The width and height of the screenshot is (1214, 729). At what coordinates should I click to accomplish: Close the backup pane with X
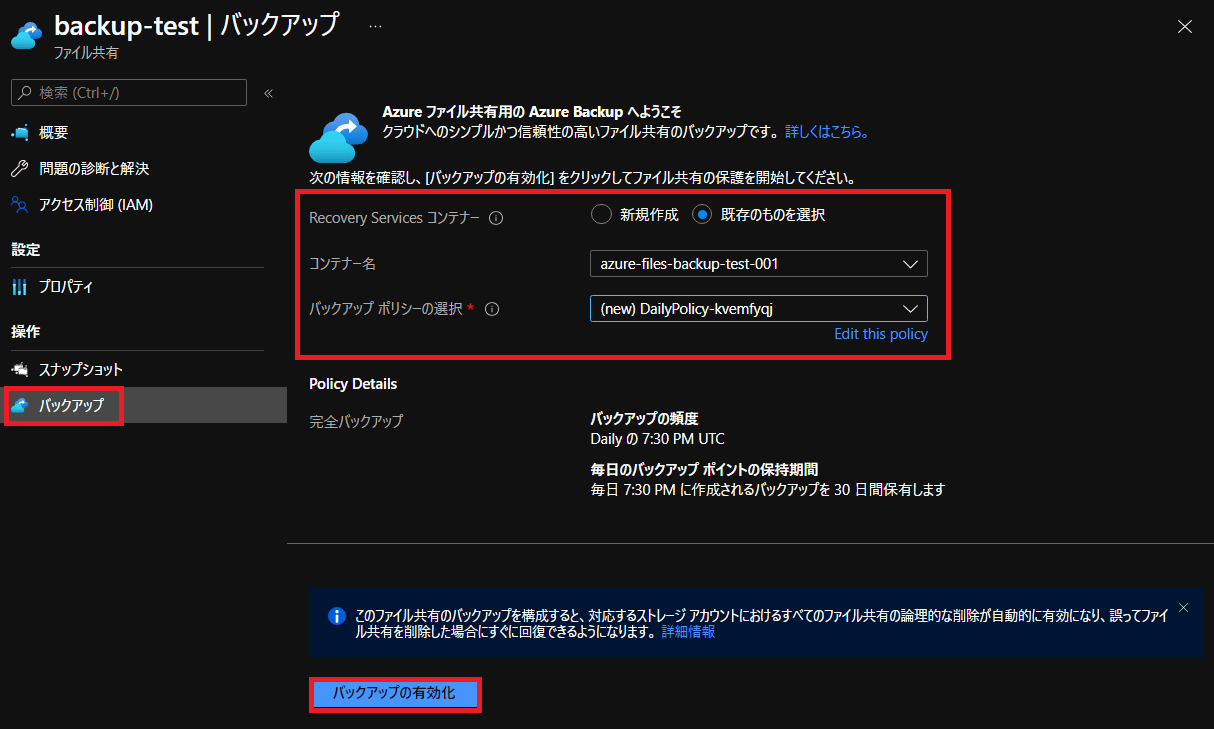pyautogui.click(x=1185, y=27)
